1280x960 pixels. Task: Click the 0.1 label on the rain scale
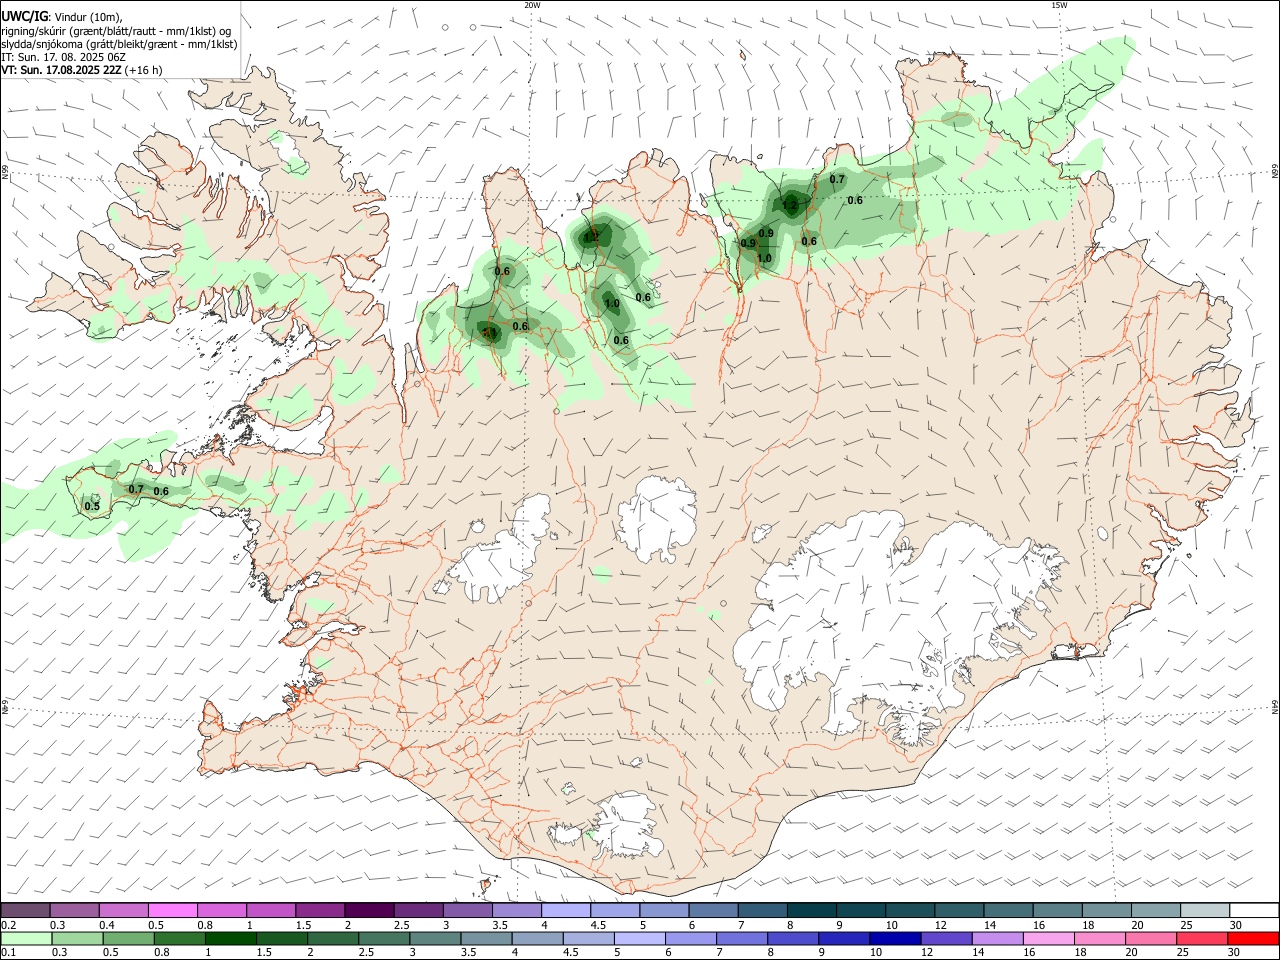point(8,952)
